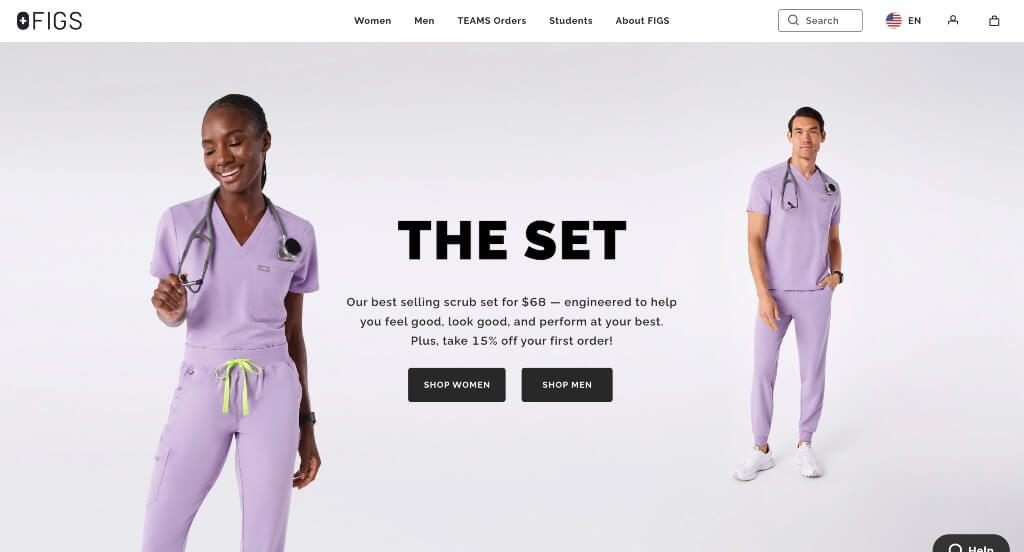Screen dimensions: 1024x552
Task: Click the scrub set description text
Action: 511,321
